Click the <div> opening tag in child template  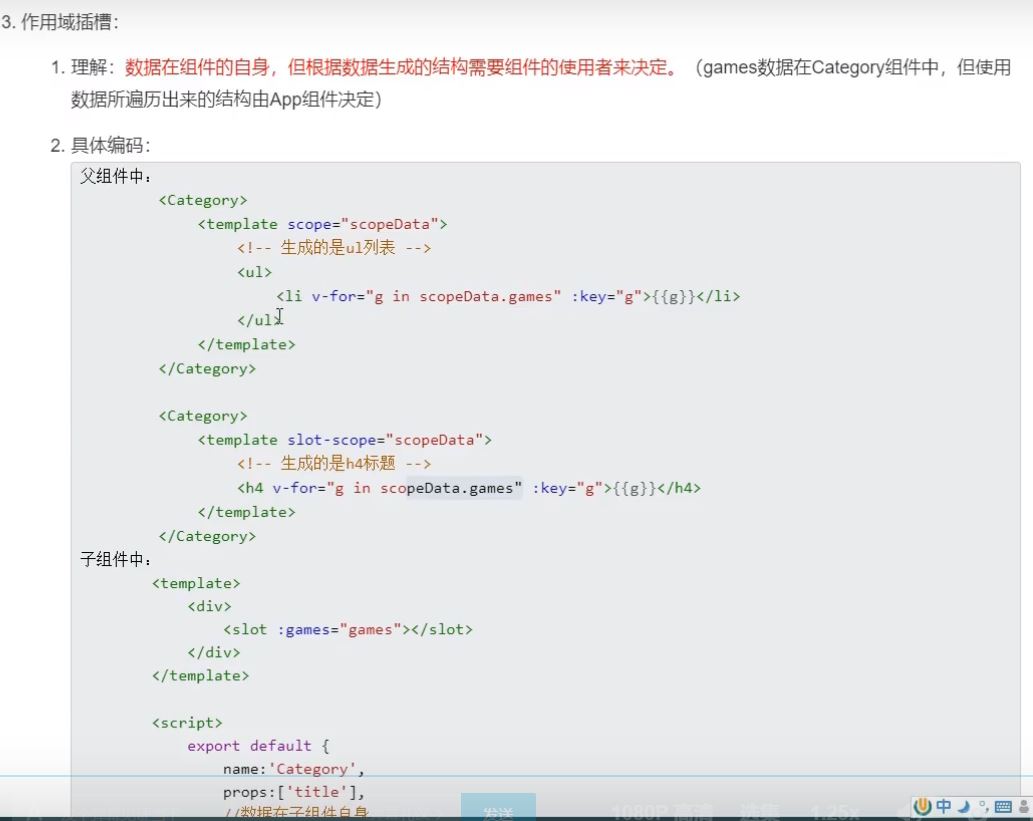tap(209, 606)
